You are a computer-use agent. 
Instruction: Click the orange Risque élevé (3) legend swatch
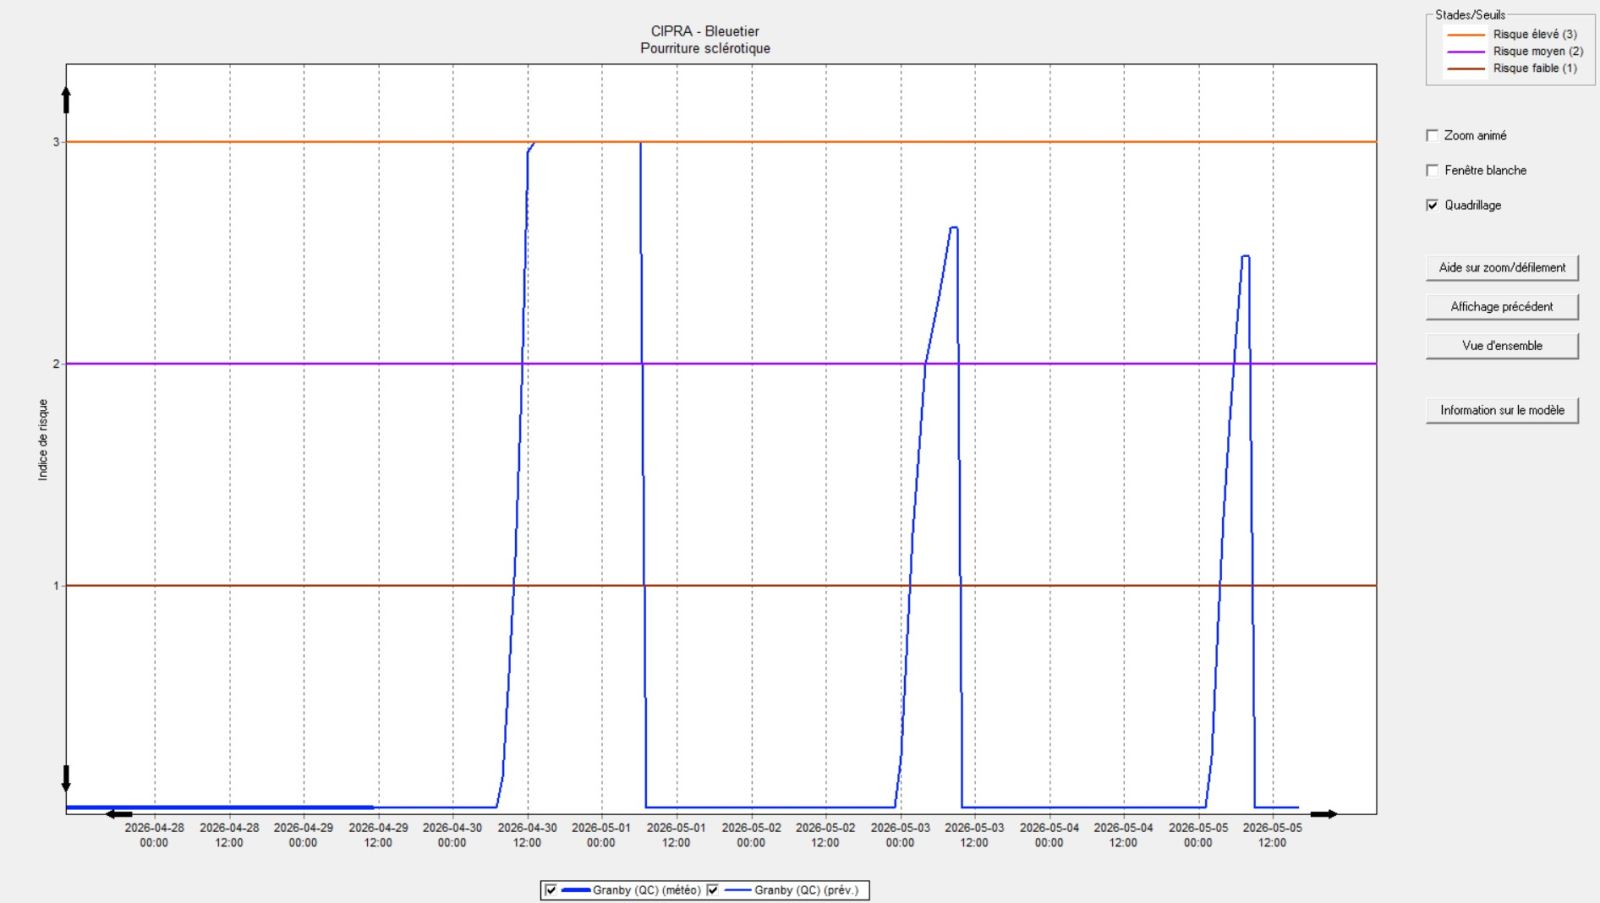pyautogui.click(x=1465, y=34)
